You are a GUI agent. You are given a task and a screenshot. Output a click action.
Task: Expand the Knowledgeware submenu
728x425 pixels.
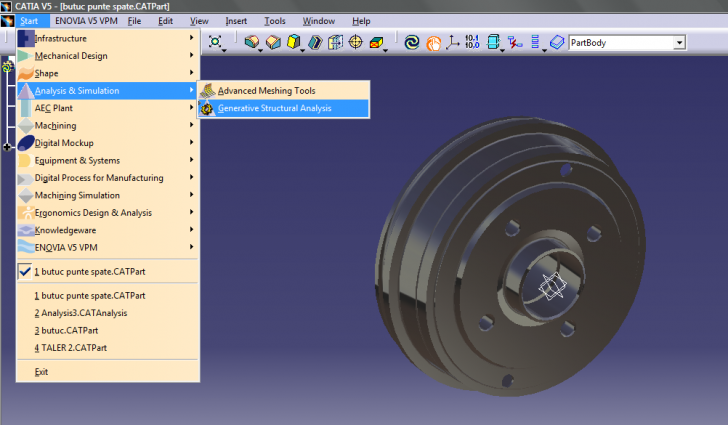pyautogui.click(x=108, y=230)
